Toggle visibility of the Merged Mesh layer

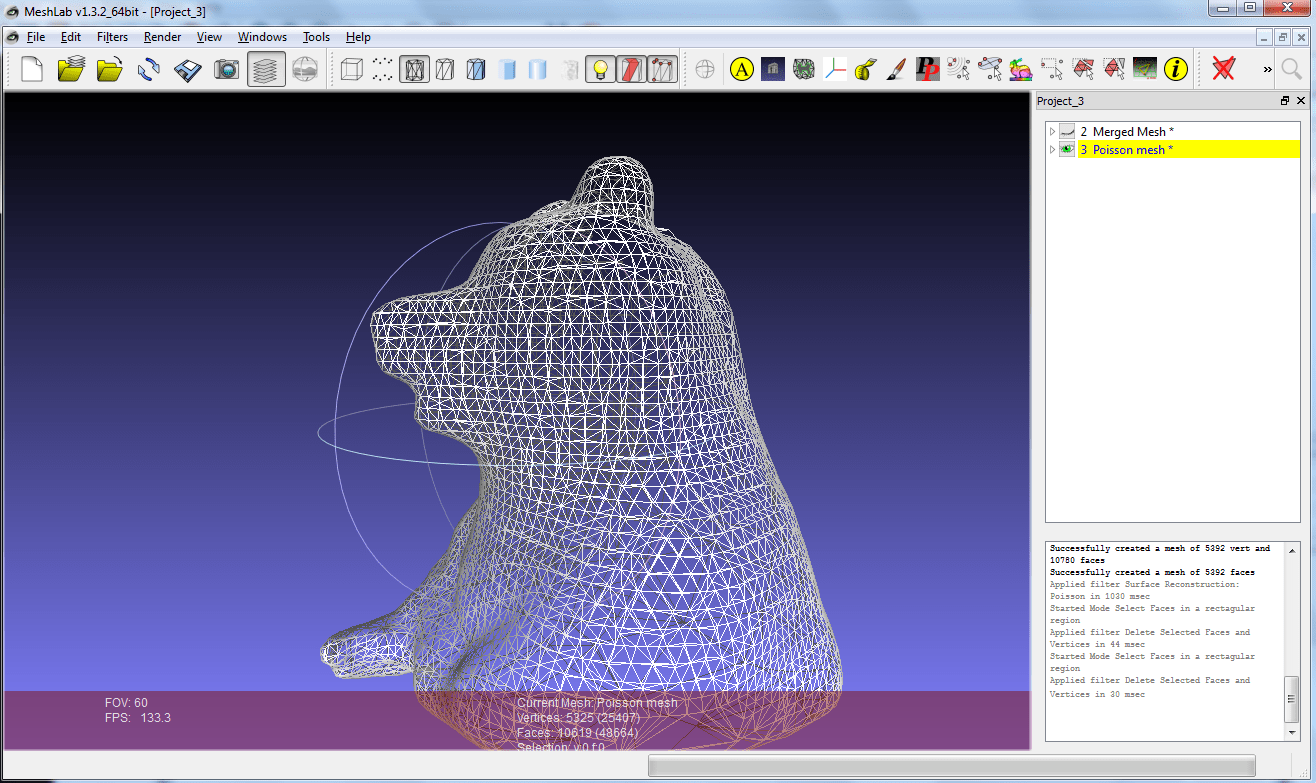[x=1066, y=131]
